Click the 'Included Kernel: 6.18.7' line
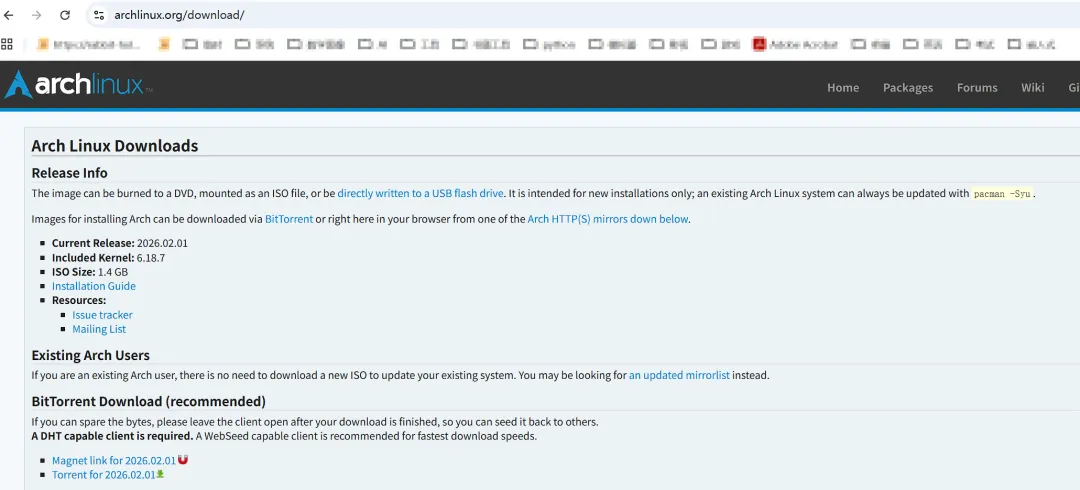1080x490 pixels. point(108,258)
